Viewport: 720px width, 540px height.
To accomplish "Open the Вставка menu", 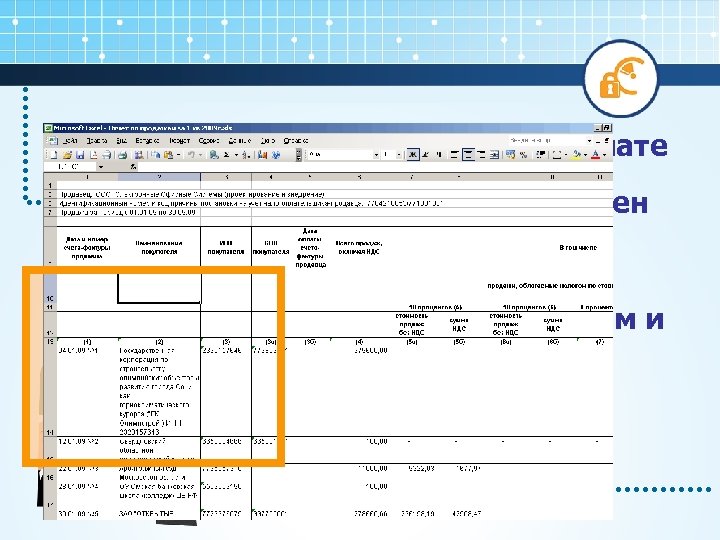I will (147, 141).
